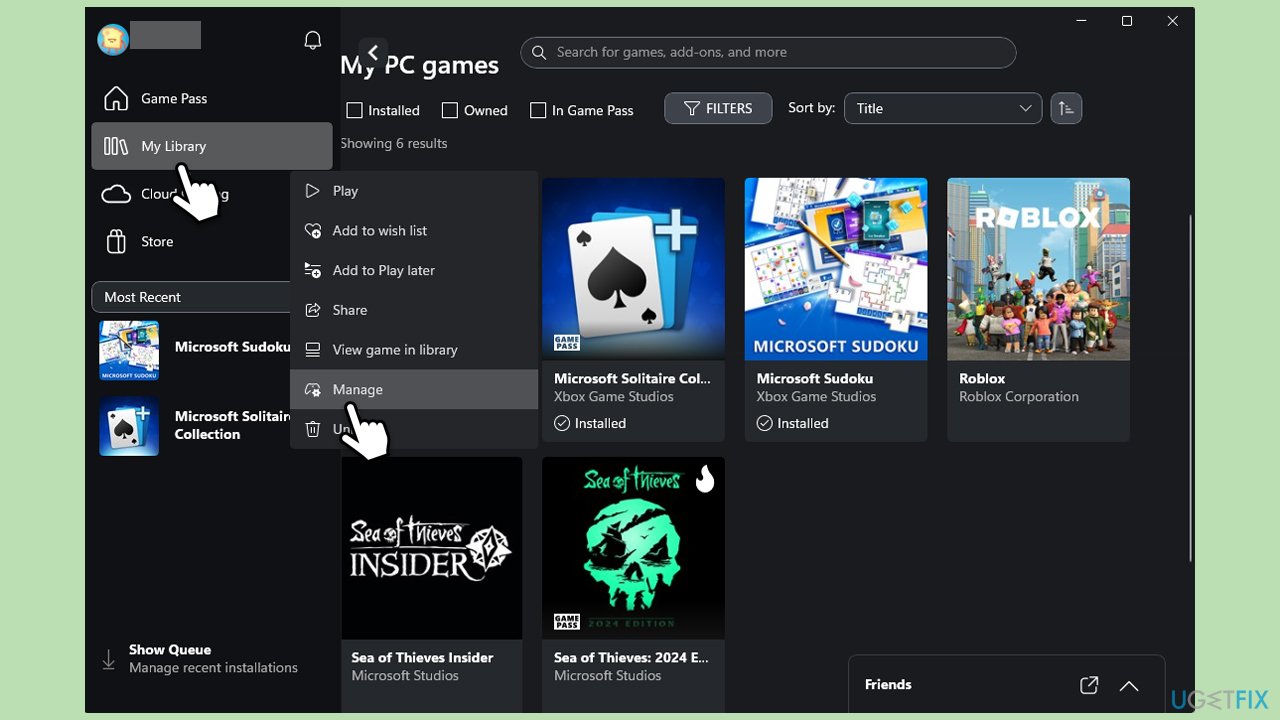
Task: Open the Friends panel header
Action: point(1006,685)
